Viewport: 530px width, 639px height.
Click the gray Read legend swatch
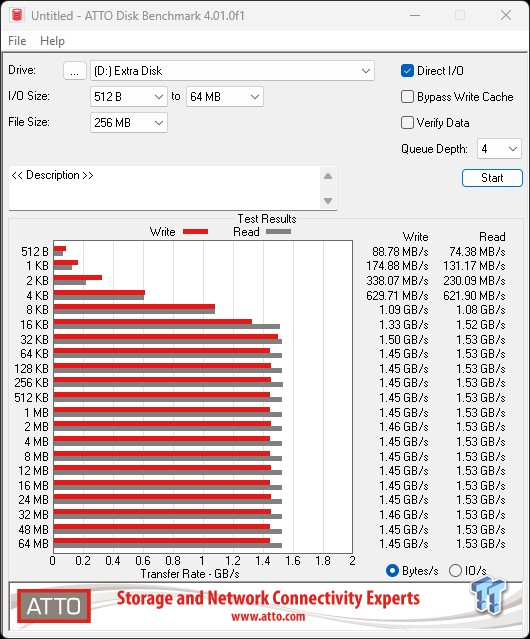278,231
